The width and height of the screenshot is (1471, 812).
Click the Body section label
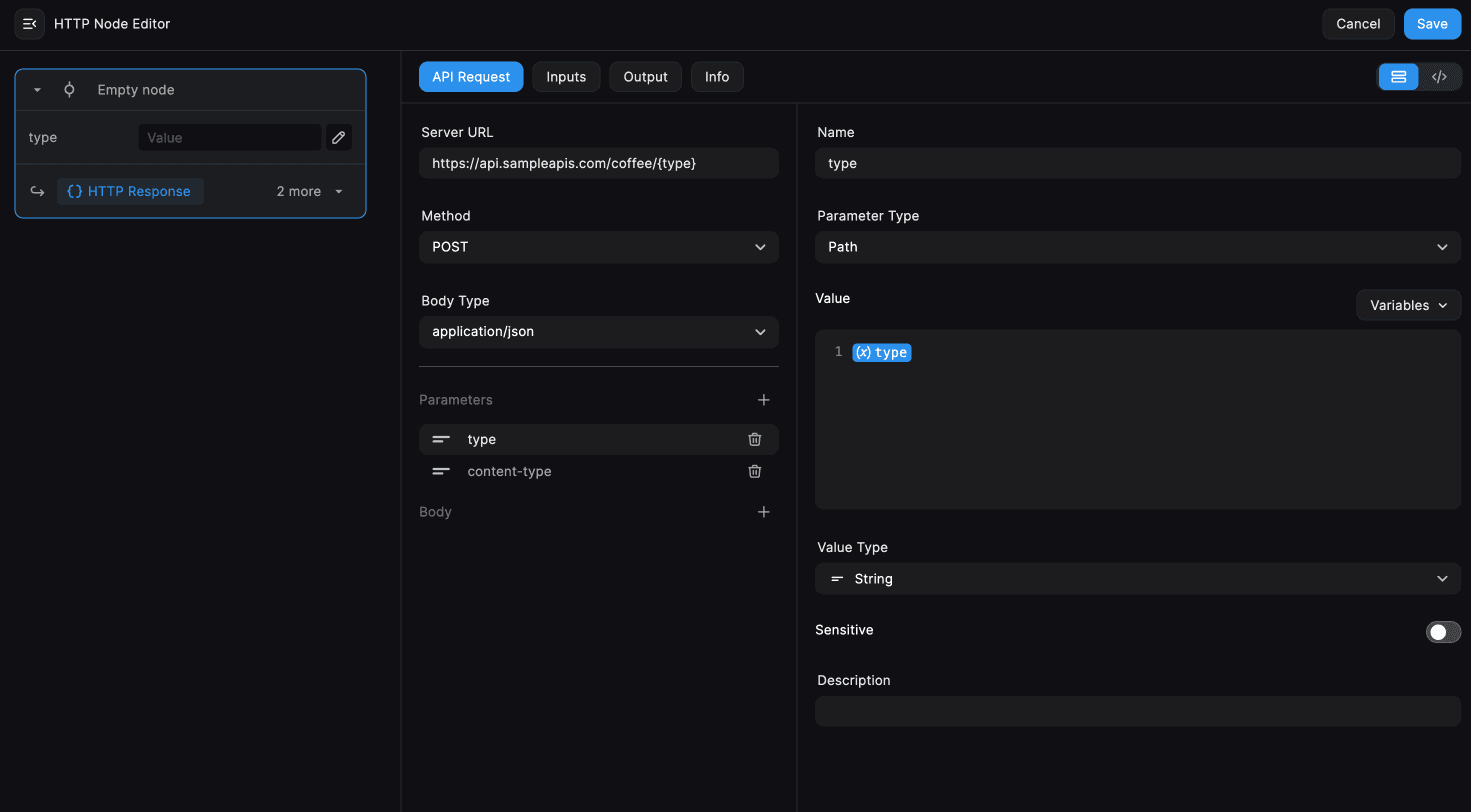point(436,512)
